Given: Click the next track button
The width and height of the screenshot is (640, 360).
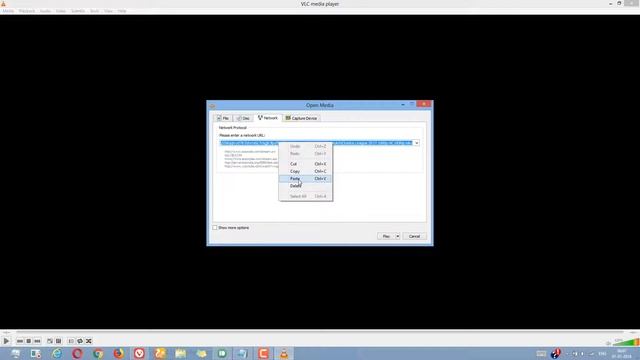Looking at the screenshot, I should pos(37,341).
